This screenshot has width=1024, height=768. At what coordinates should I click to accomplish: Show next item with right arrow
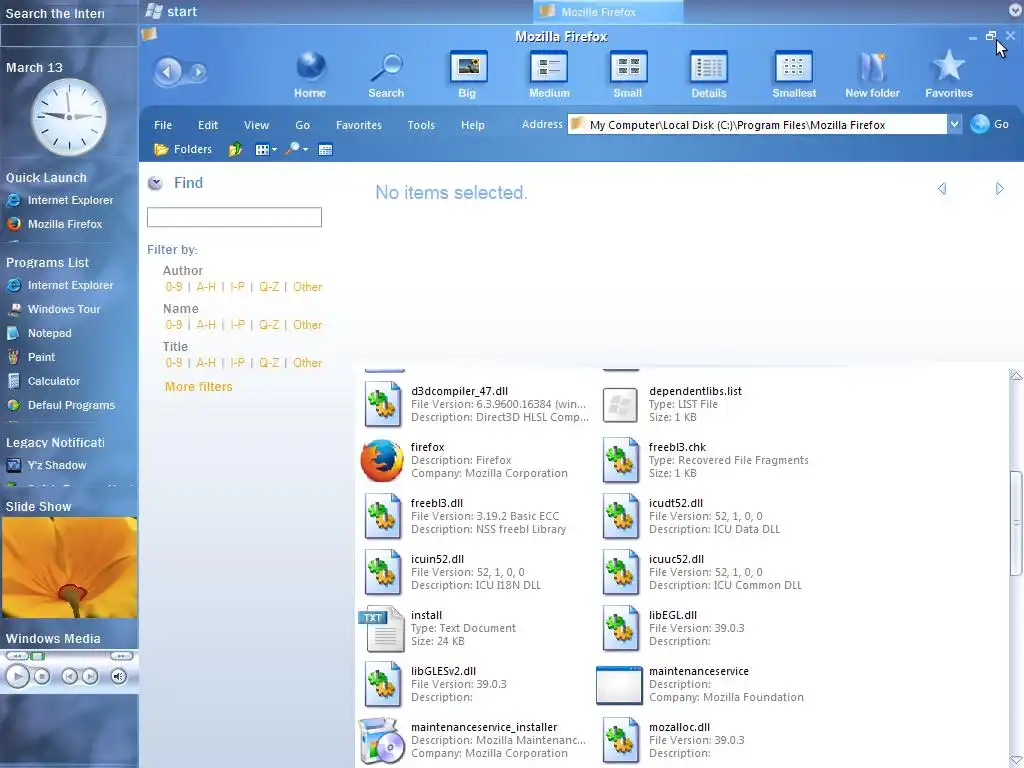pos(999,189)
